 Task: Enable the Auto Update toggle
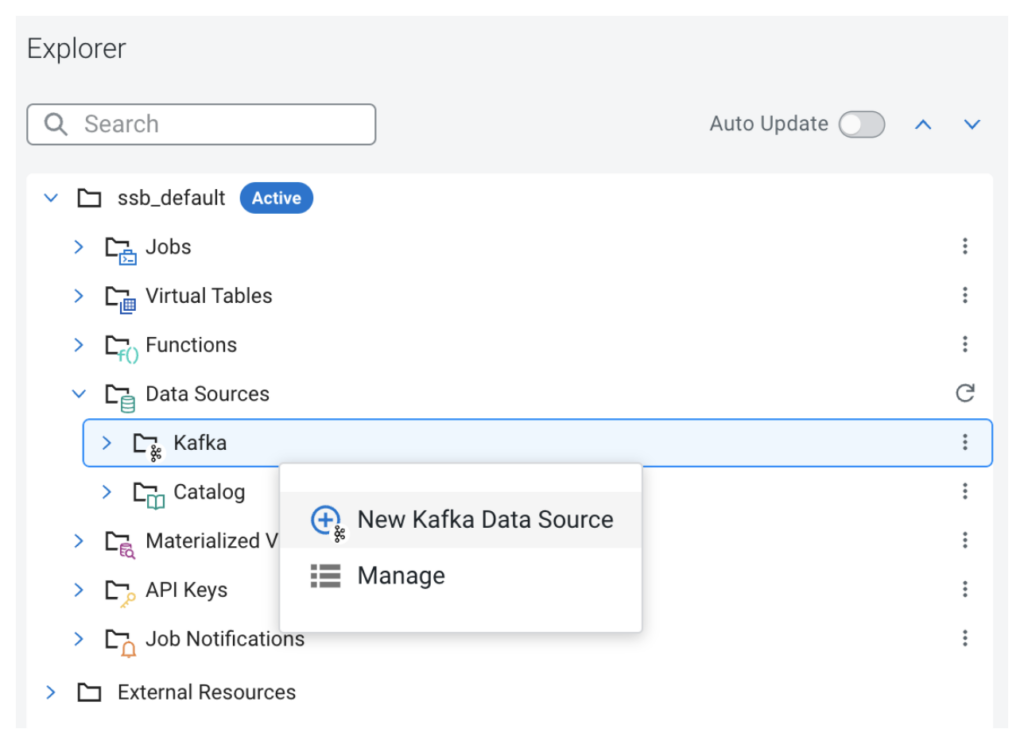pos(861,124)
